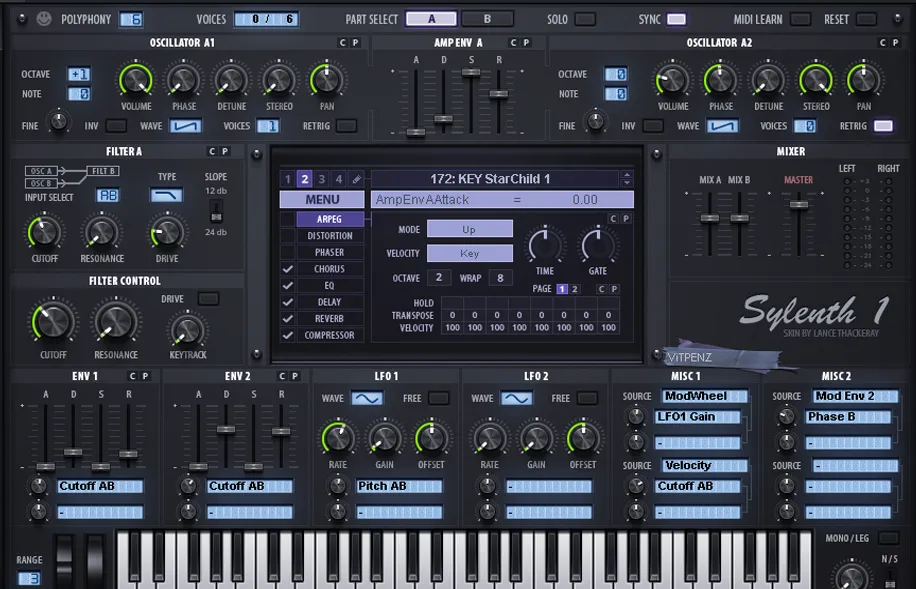
Task: Click Filter Control Keytrack knob
Action: (188, 330)
